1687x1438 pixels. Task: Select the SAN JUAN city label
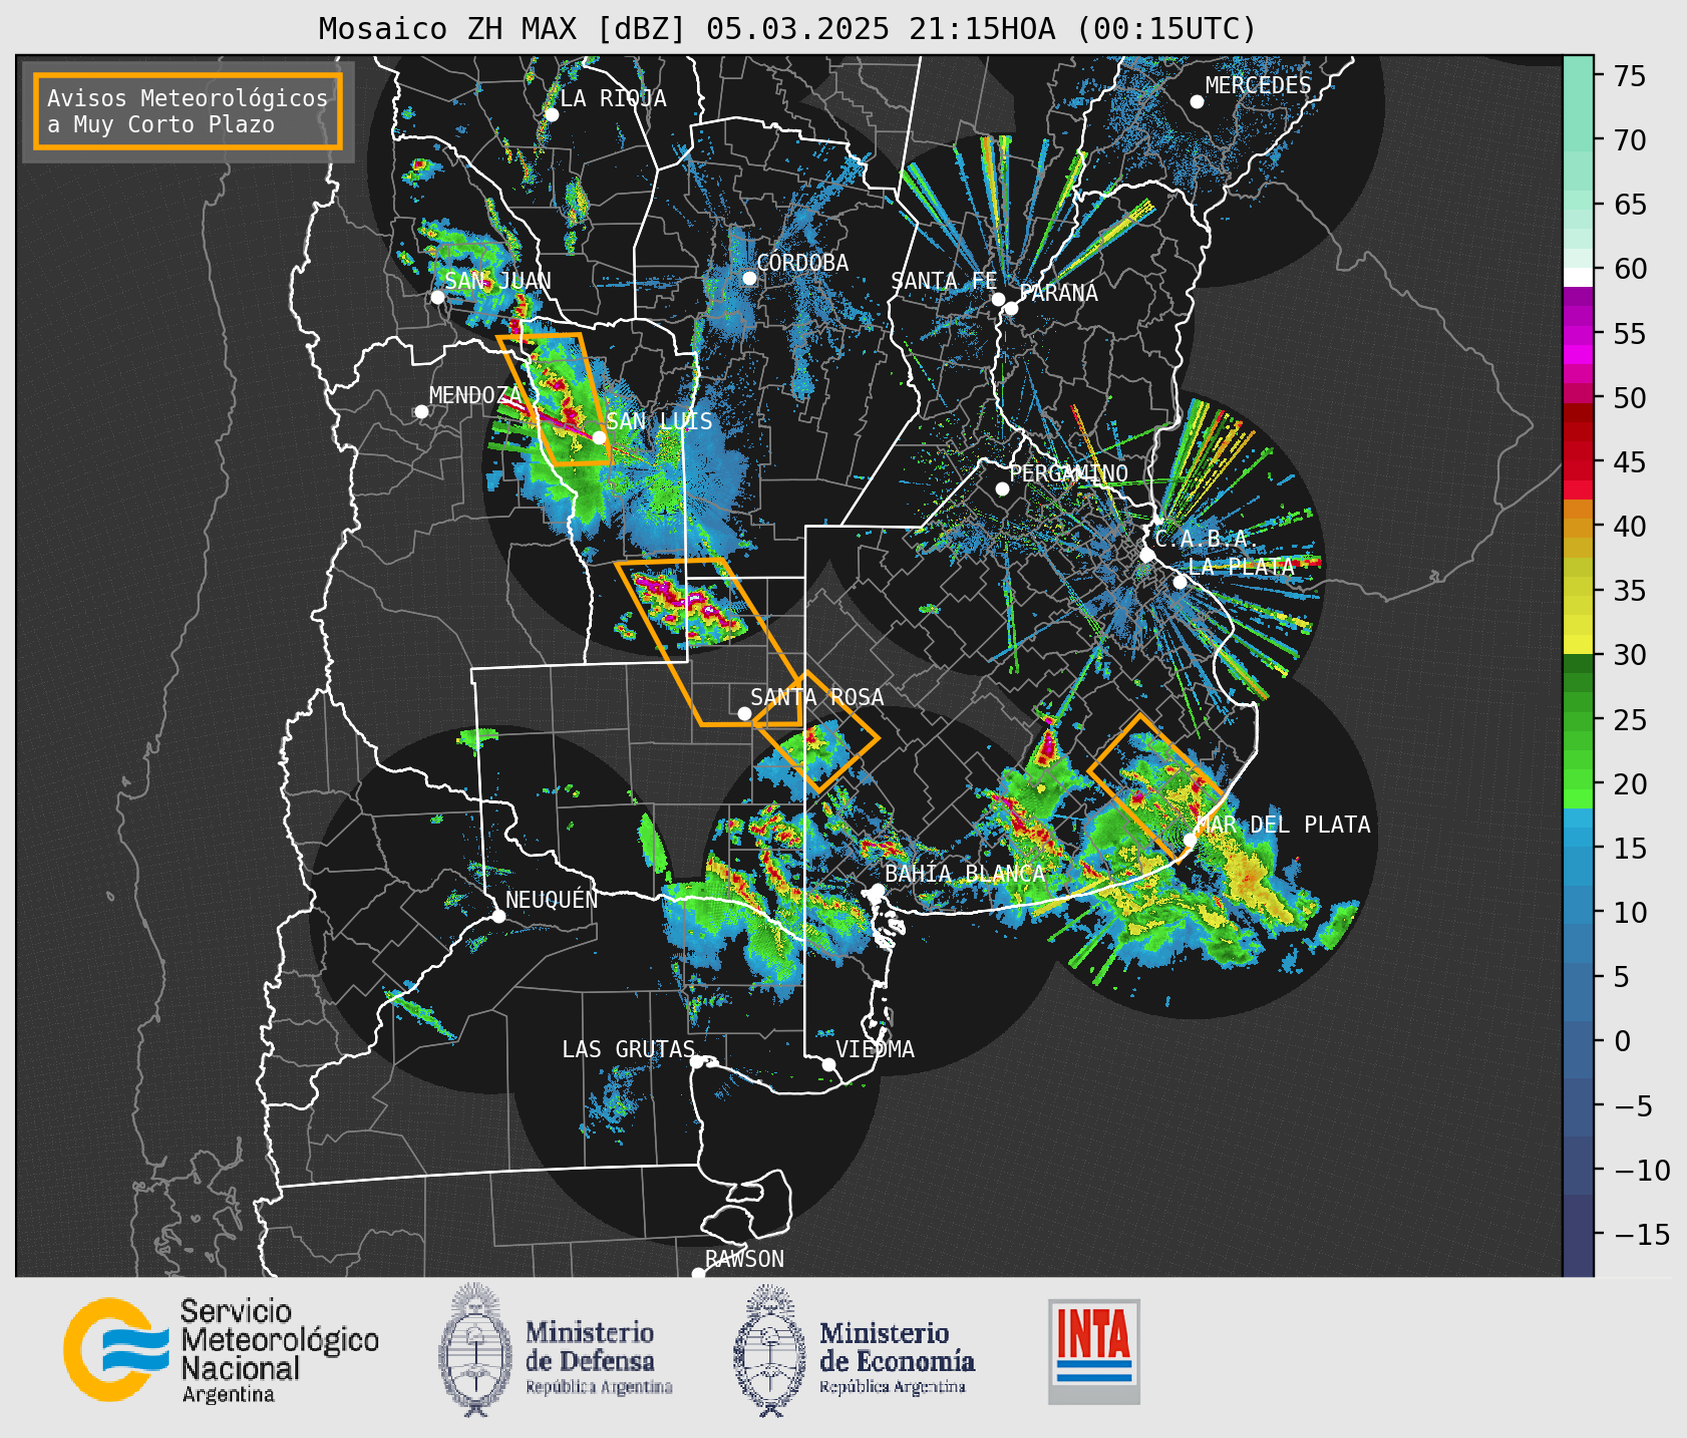click(498, 281)
